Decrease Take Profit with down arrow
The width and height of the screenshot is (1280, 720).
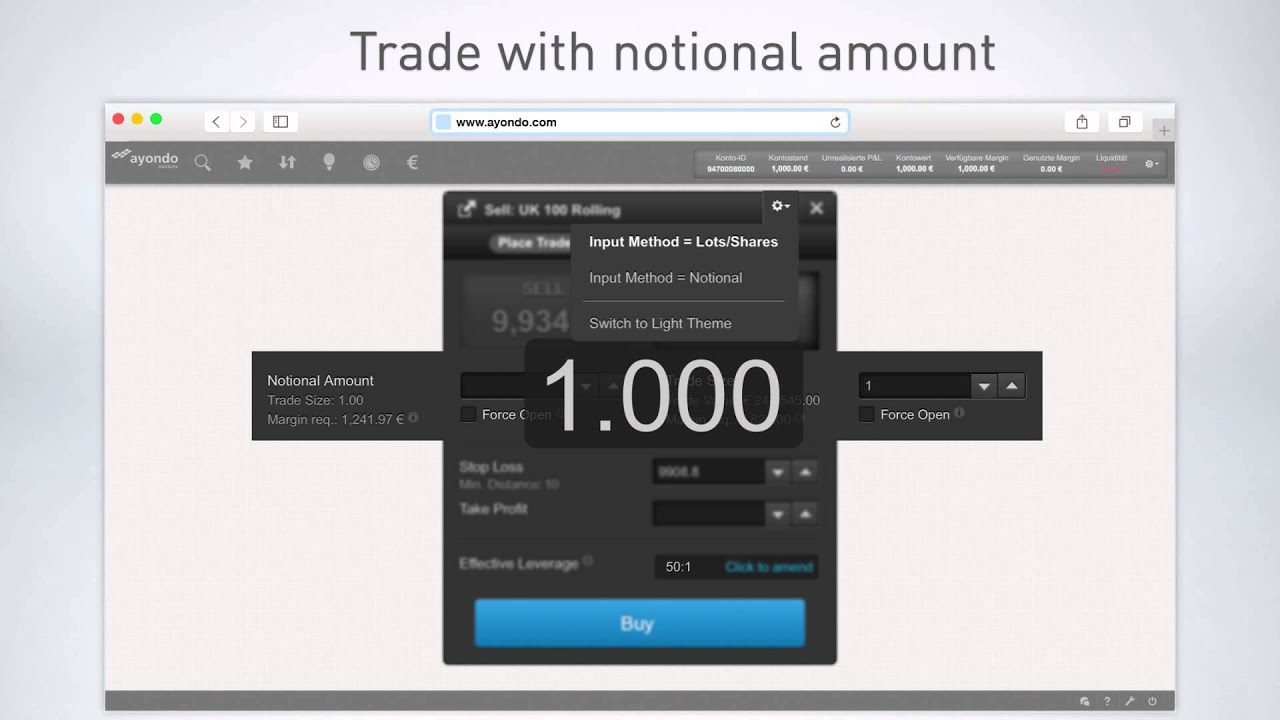click(777, 513)
